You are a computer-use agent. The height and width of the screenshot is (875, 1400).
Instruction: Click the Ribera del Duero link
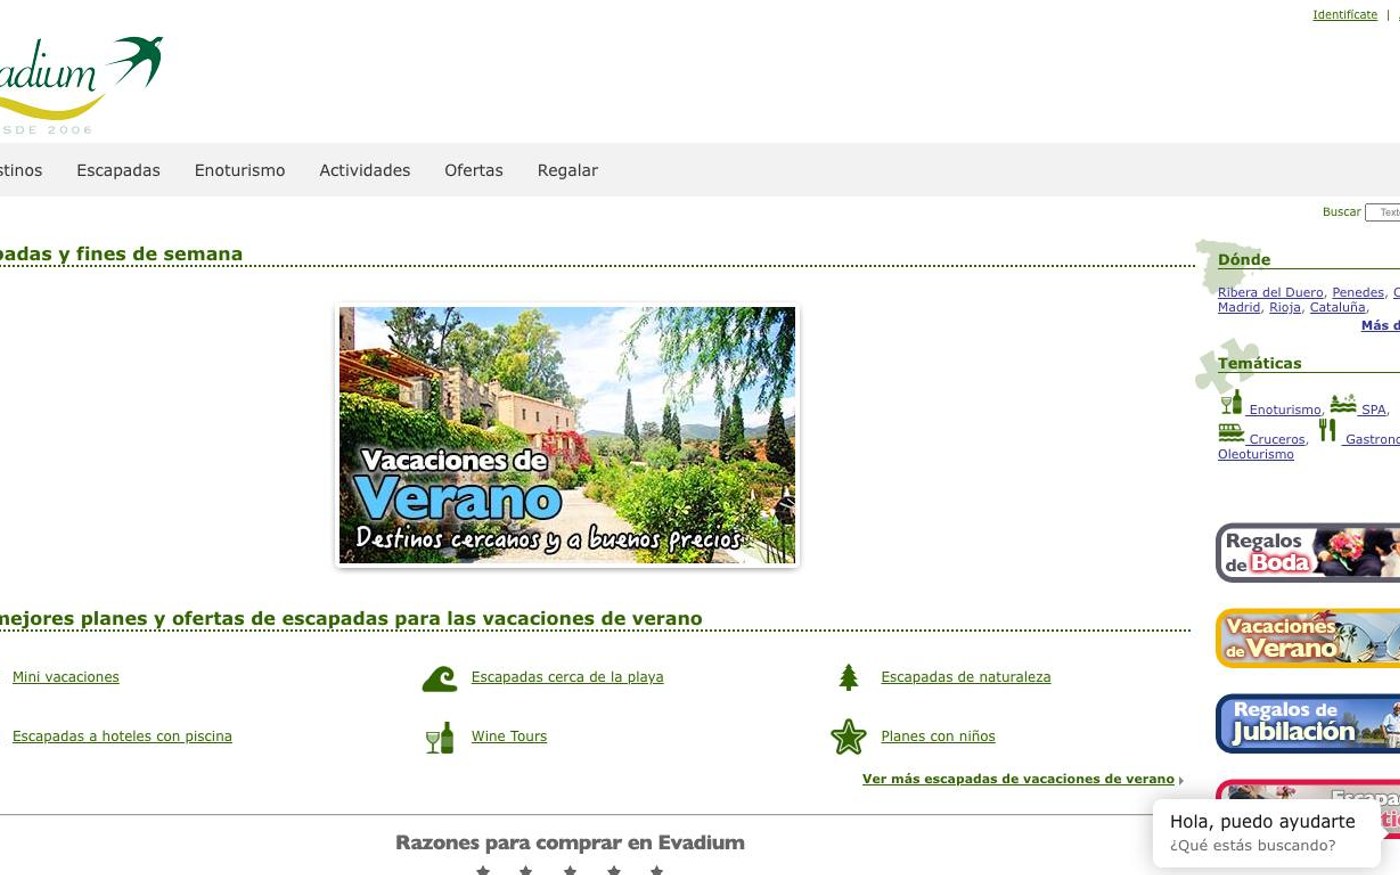(x=1270, y=293)
